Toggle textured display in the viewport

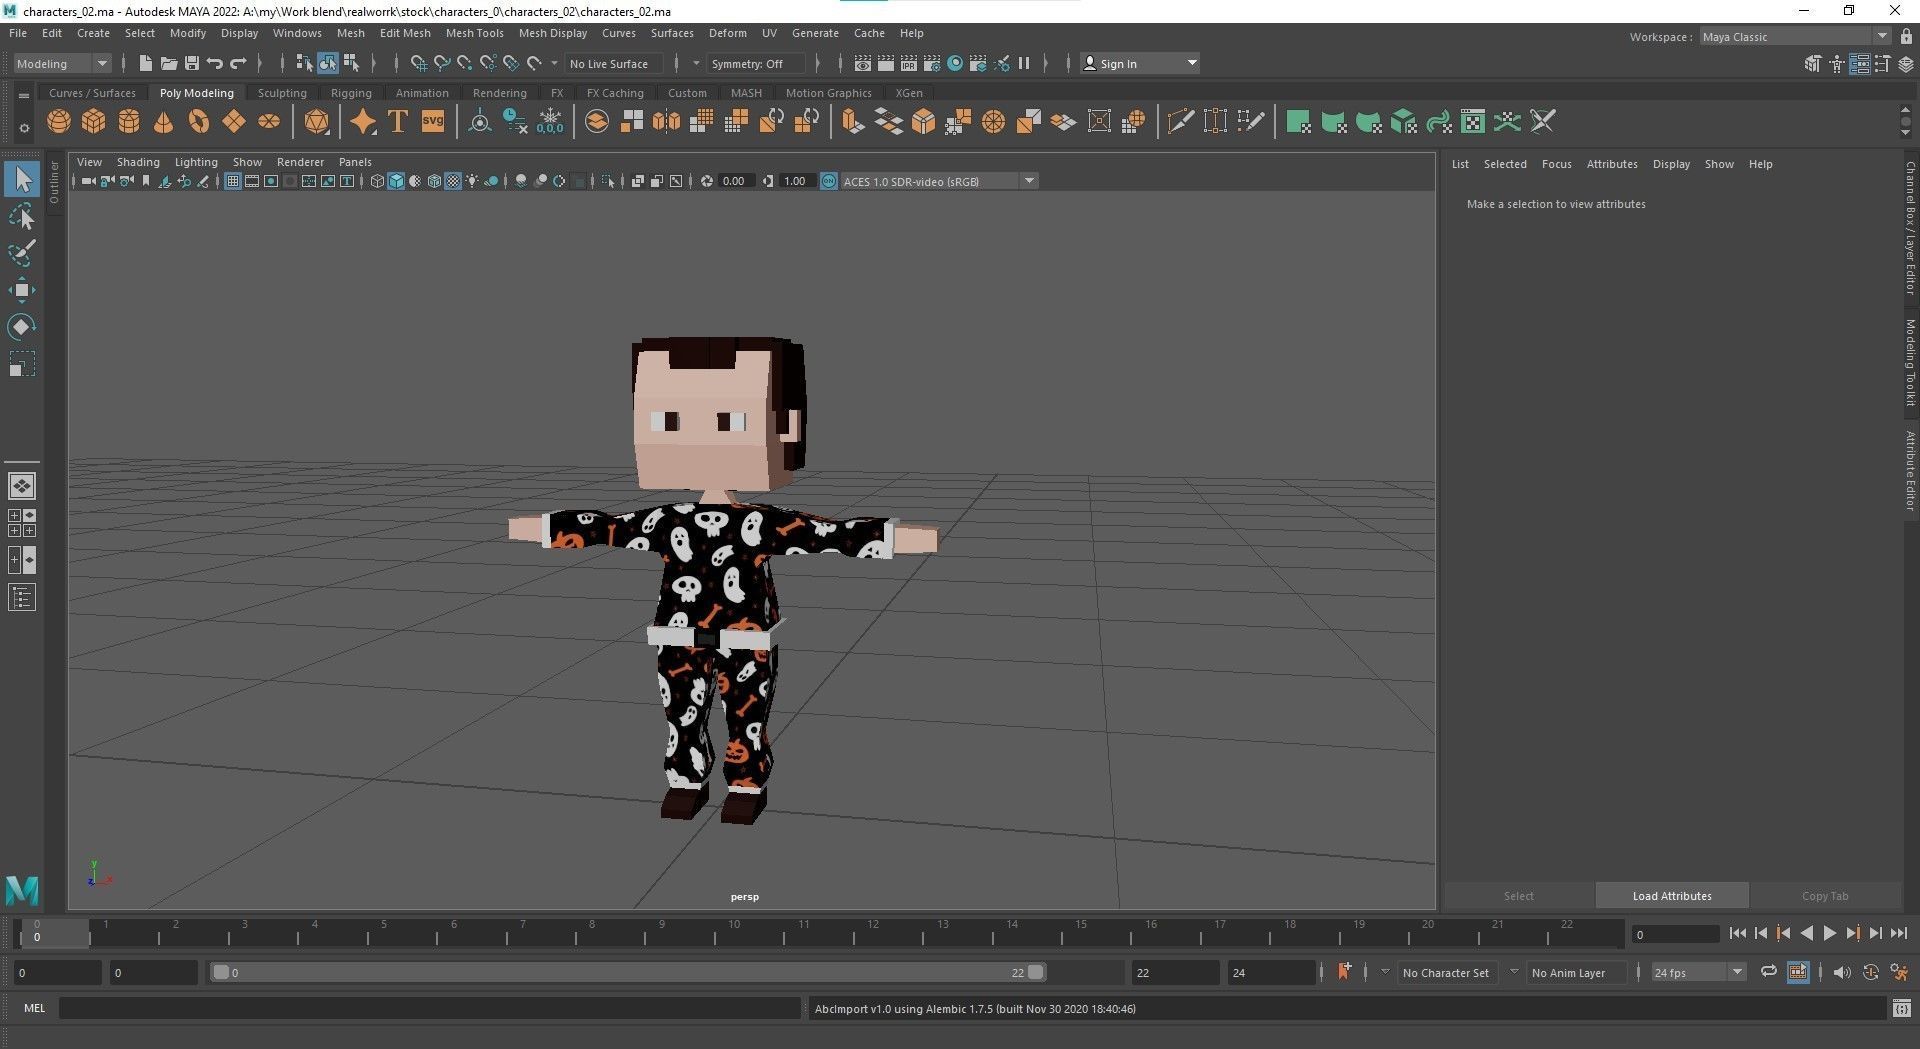click(x=453, y=181)
